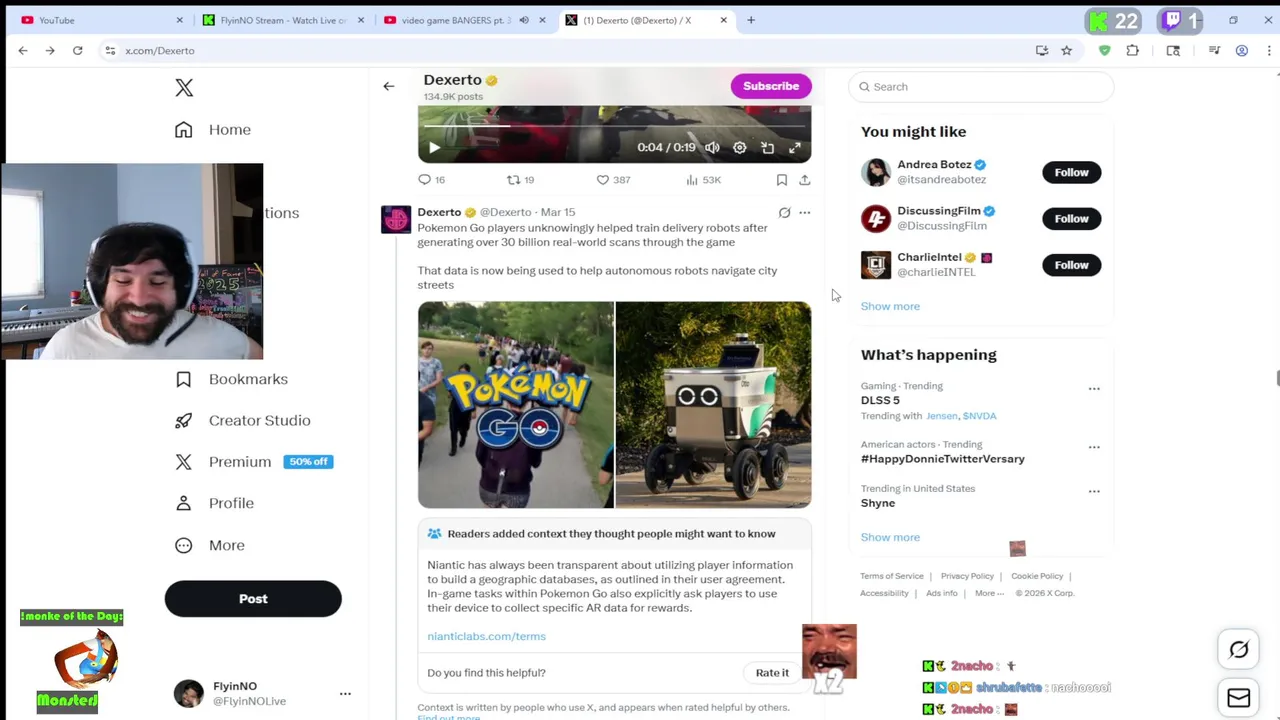Screen dimensions: 1280x720
Task: Mute audio on video game BANGERS tab
Action: [x=524, y=20]
